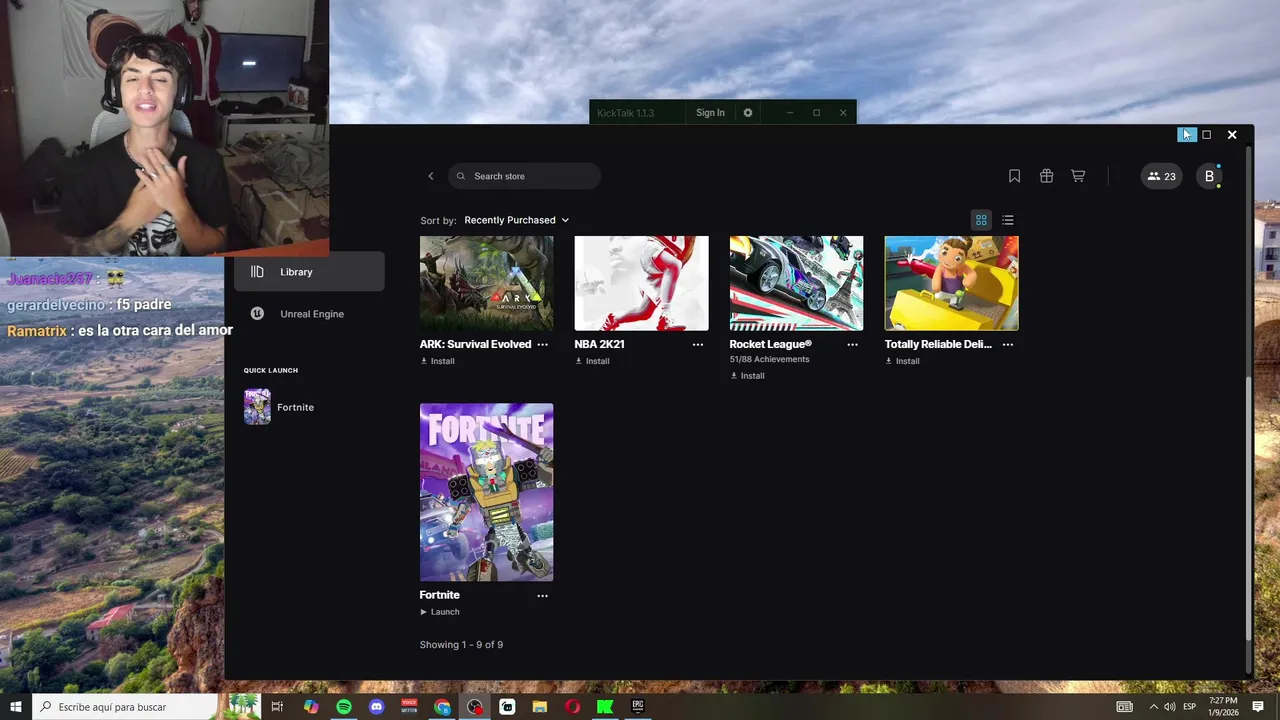Image resolution: width=1280 pixels, height=720 pixels.
Task: Show hidden system tray icons
Action: pos(1153,707)
